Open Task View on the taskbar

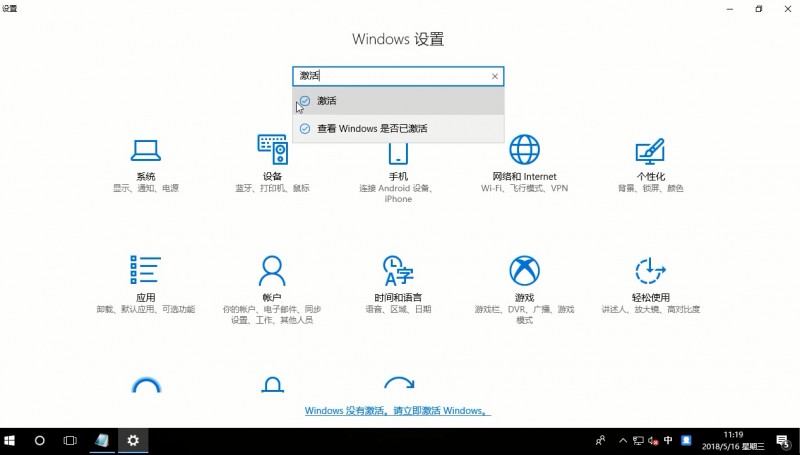(x=70, y=441)
